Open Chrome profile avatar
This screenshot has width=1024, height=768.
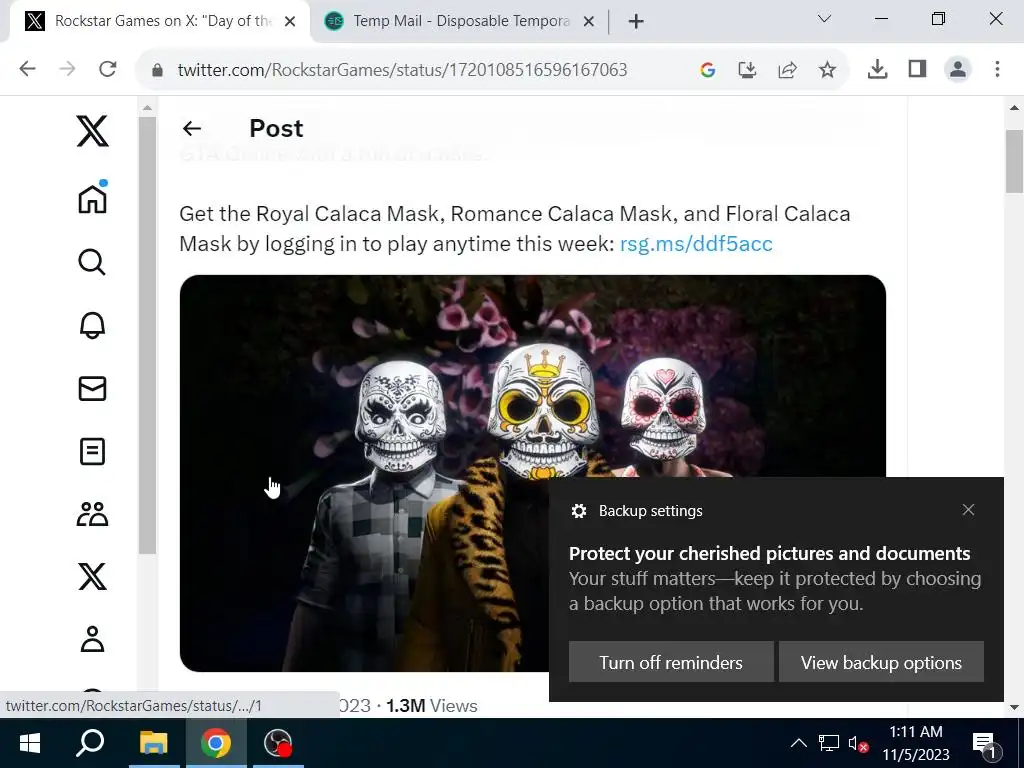point(958,69)
